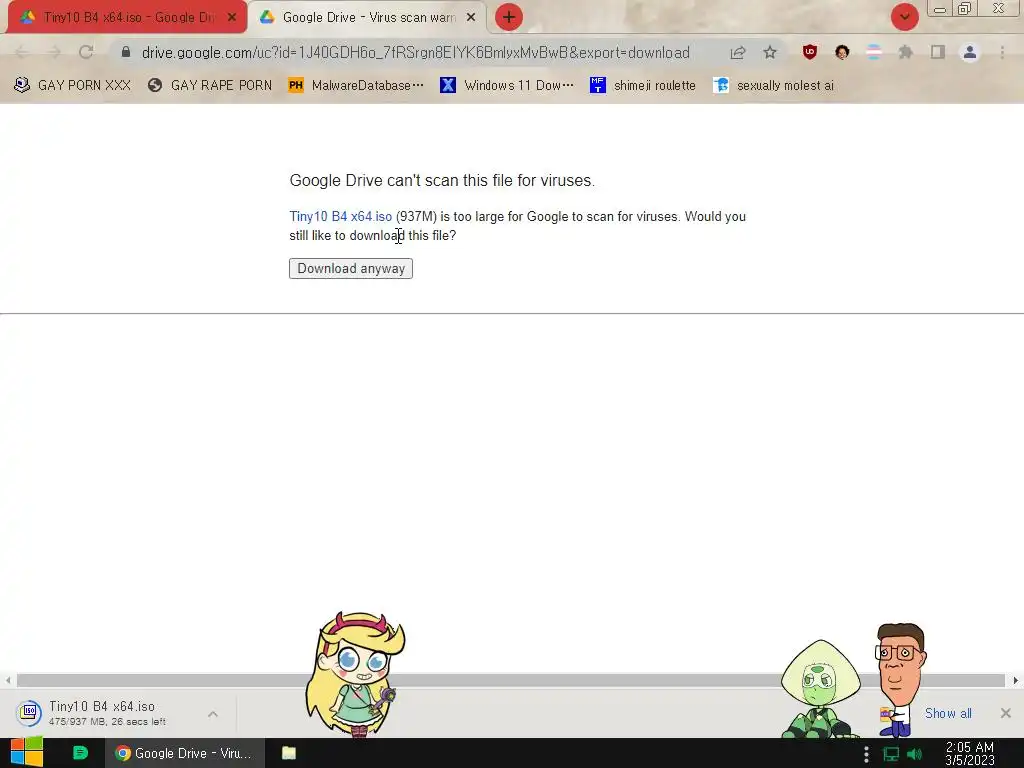
Task: Reload the current page
Action: pos(86,52)
